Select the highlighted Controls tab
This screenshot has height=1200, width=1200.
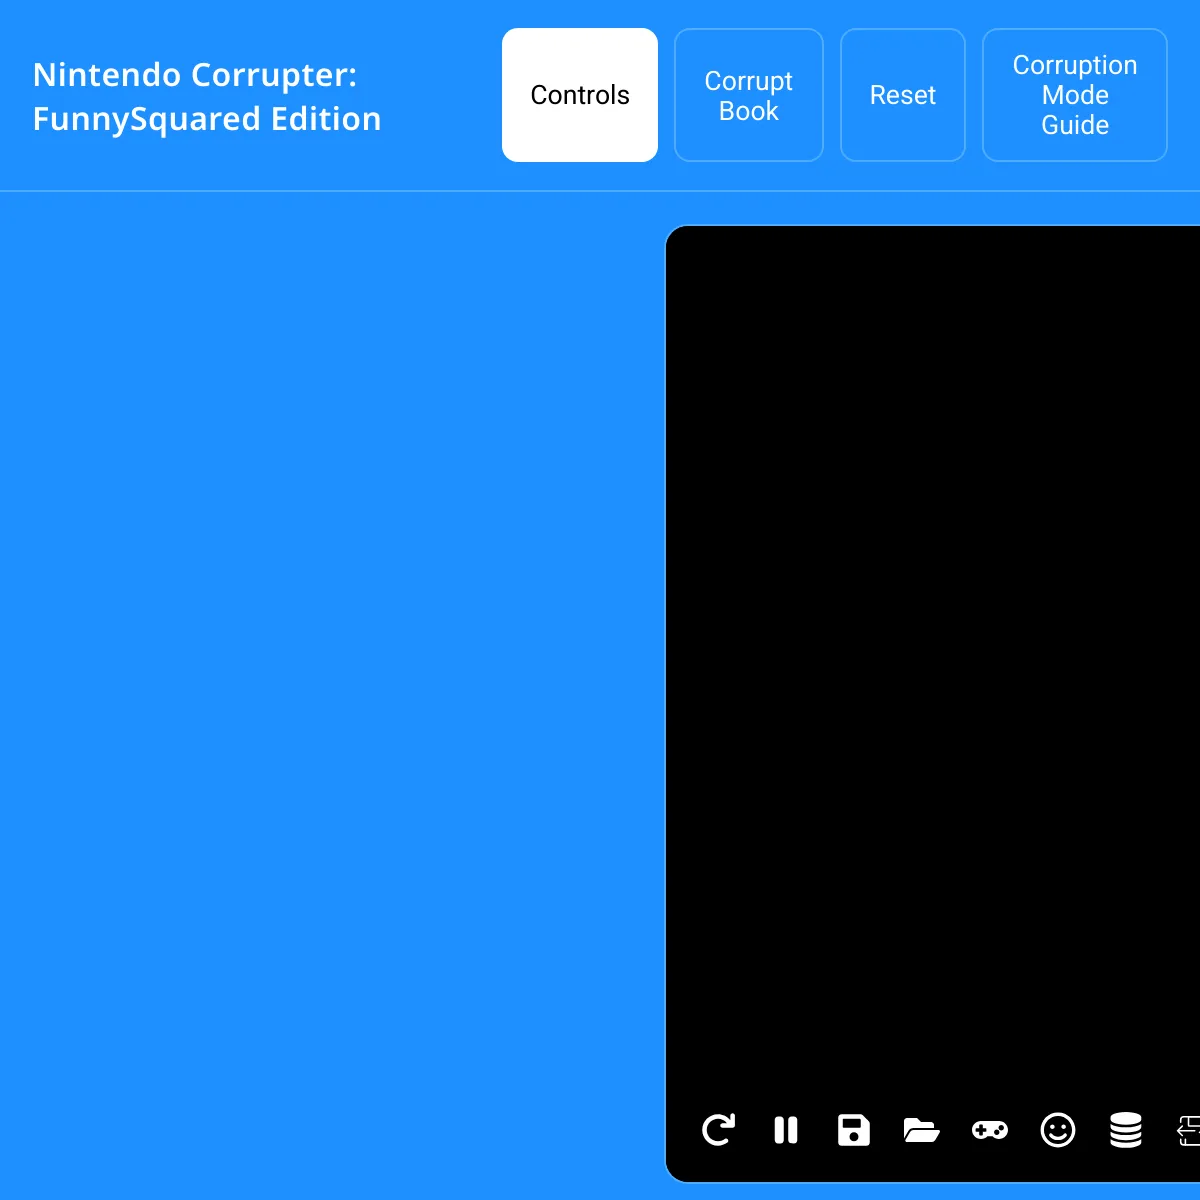click(x=580, y=95)
